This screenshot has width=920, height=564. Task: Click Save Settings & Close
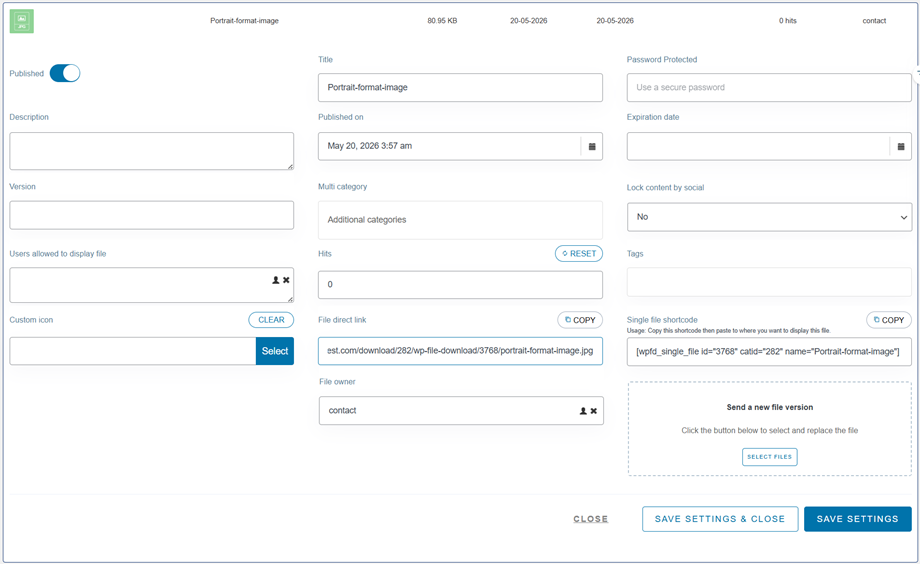(x=720, y=519)
